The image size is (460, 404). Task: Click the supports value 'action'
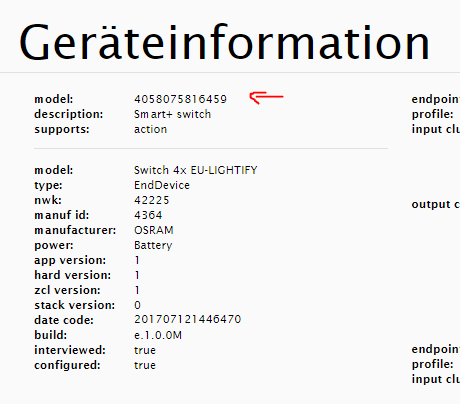150,129
